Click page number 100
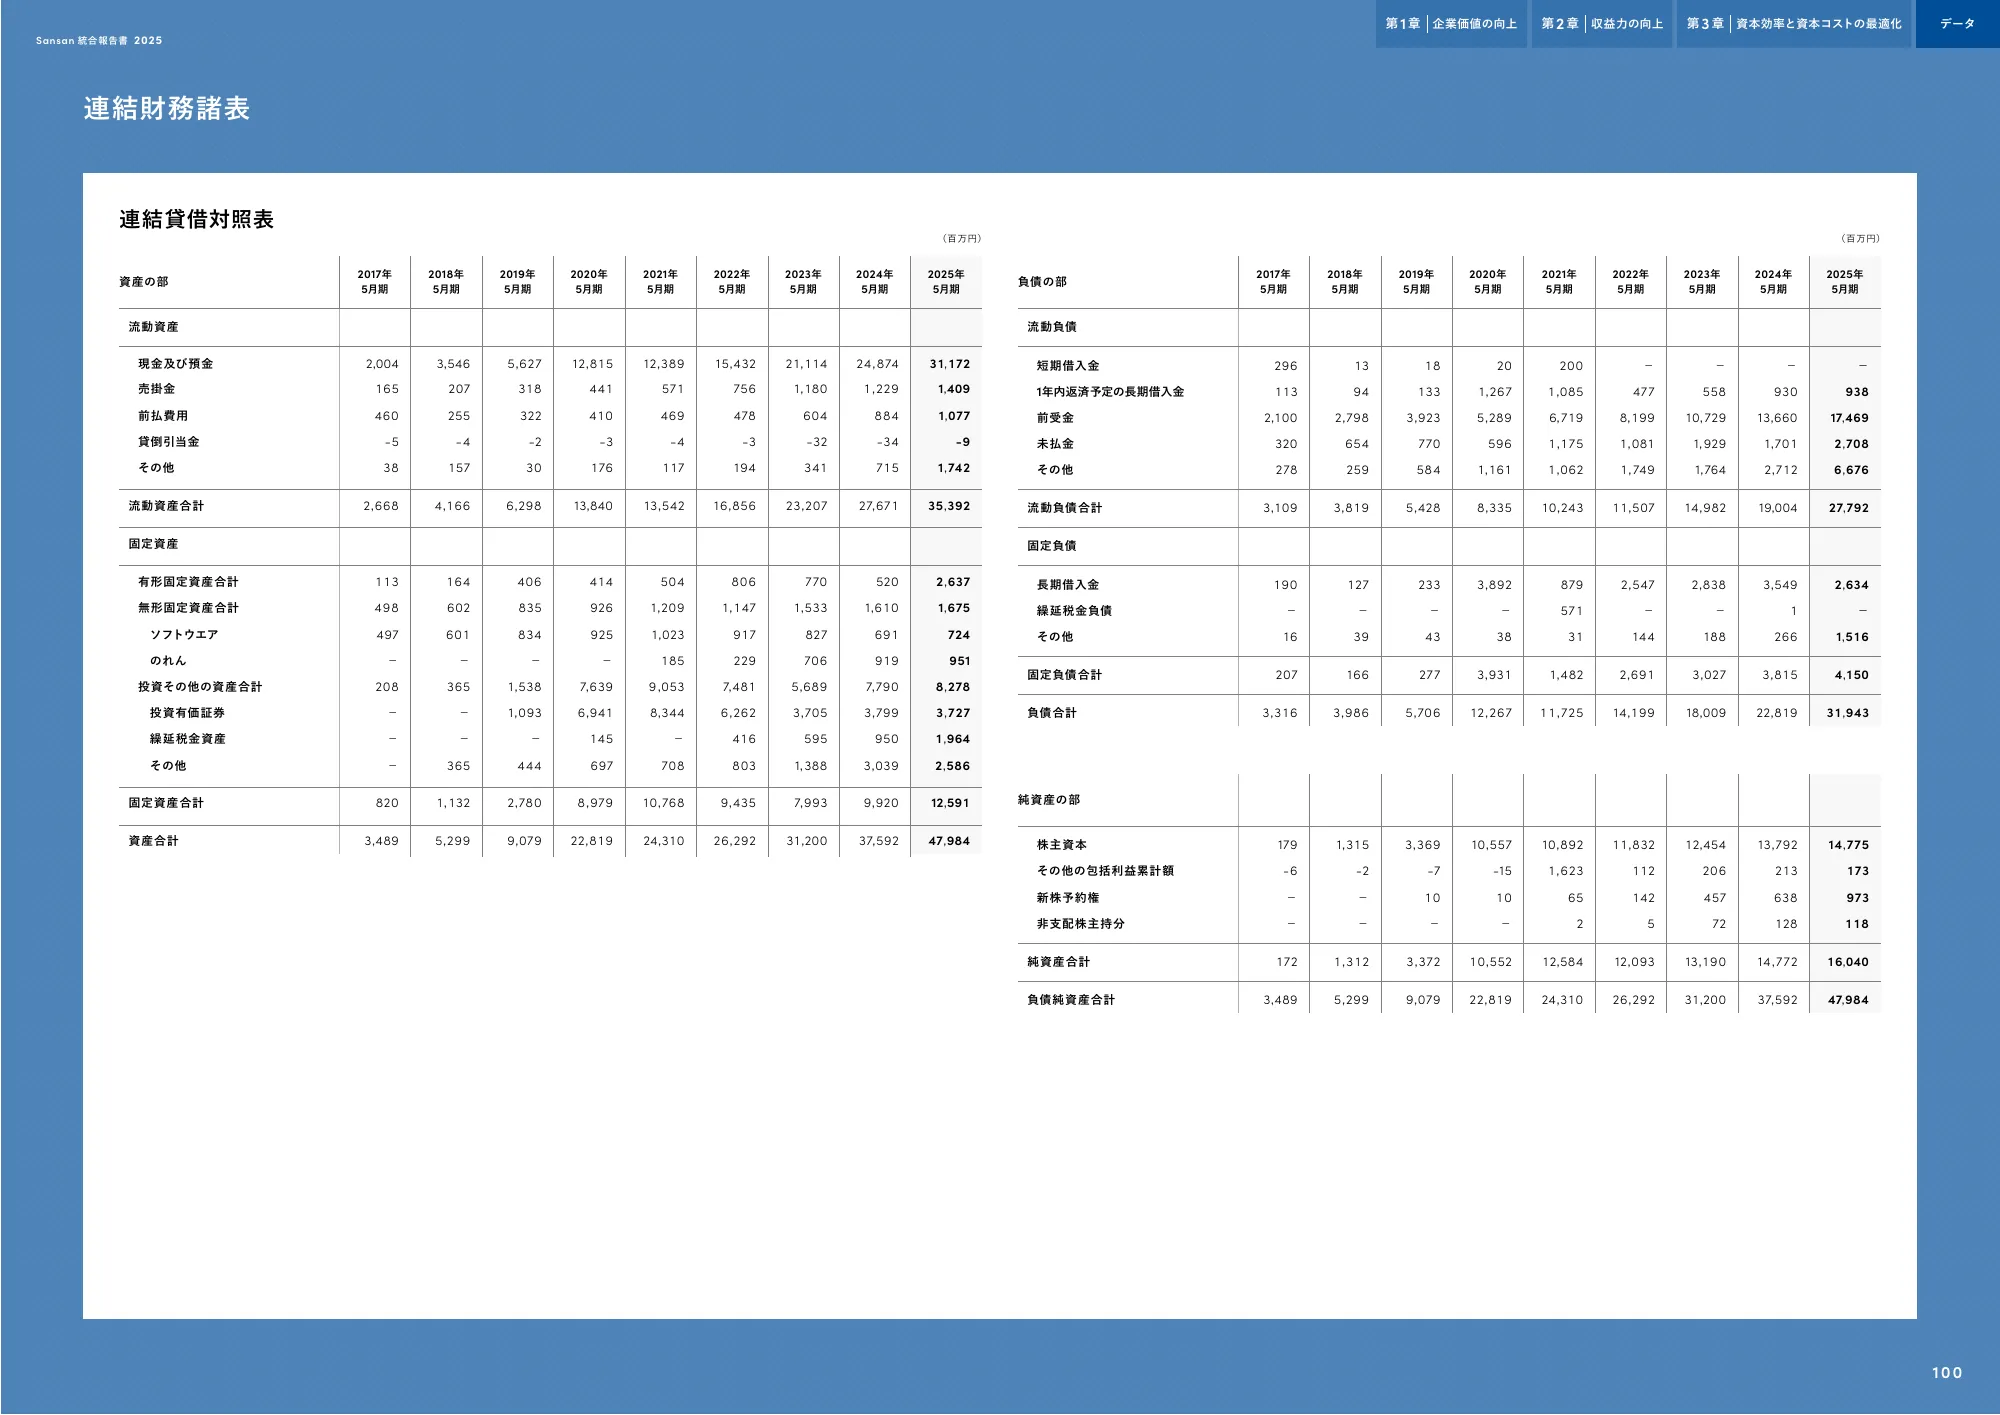 tap(1946, 1373)
